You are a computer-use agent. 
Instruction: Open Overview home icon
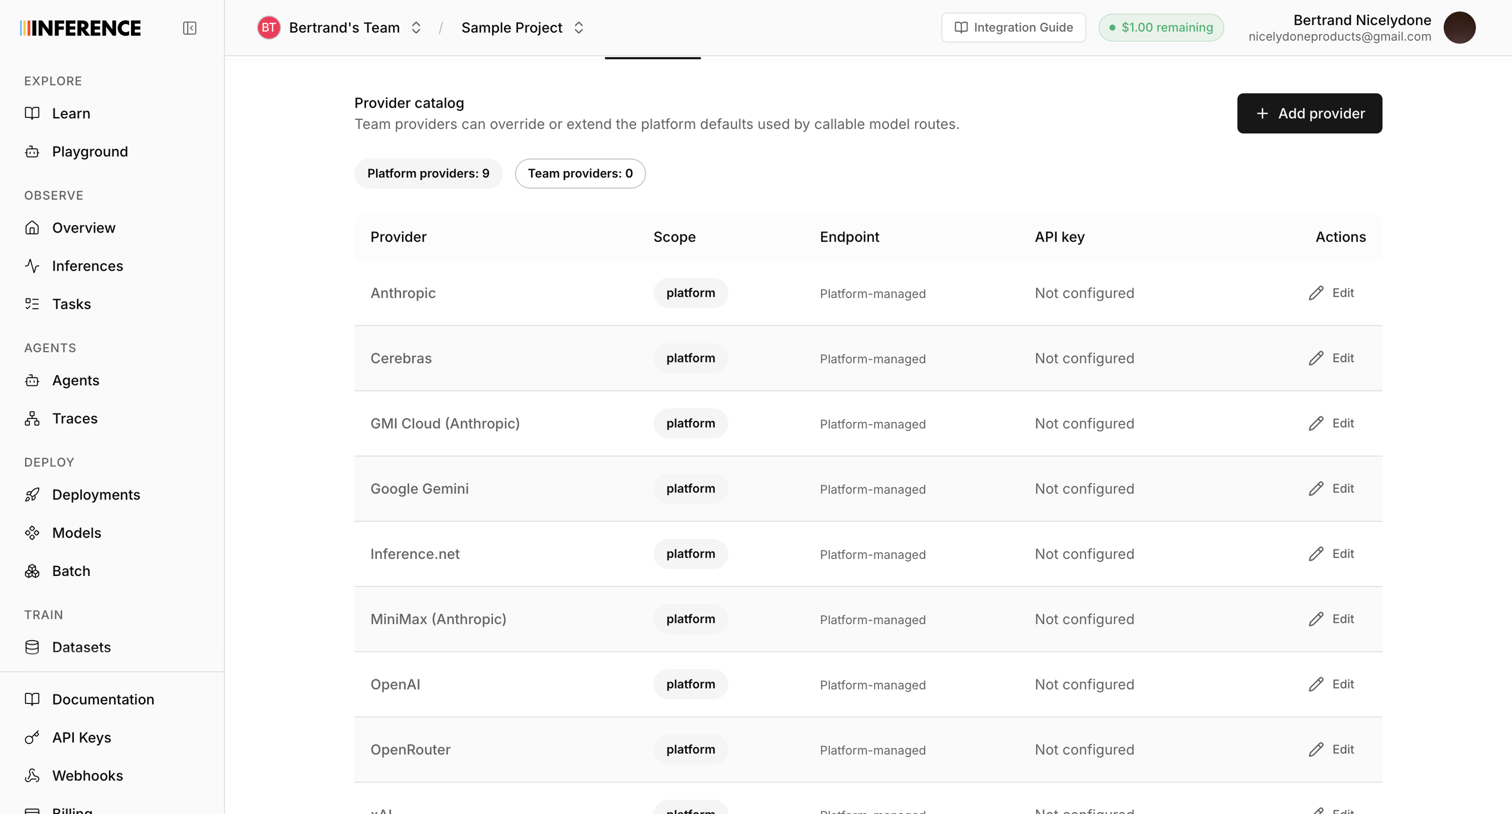[x=32, y=227]
